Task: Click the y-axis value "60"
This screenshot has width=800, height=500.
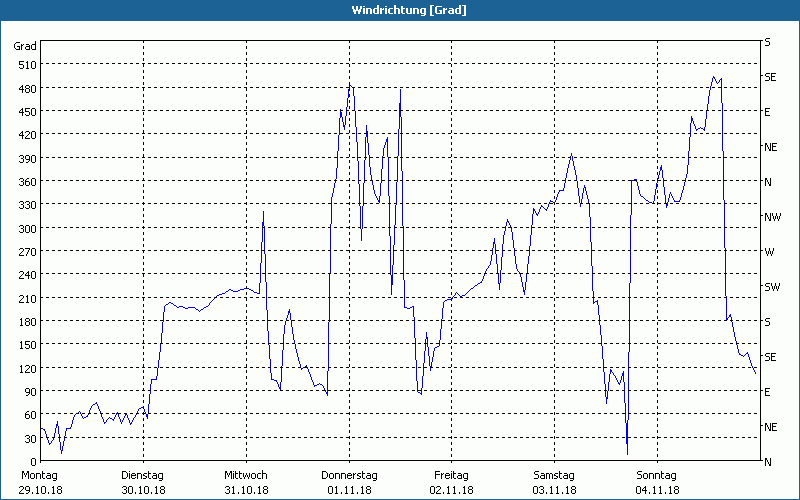Action: point(31,415)
